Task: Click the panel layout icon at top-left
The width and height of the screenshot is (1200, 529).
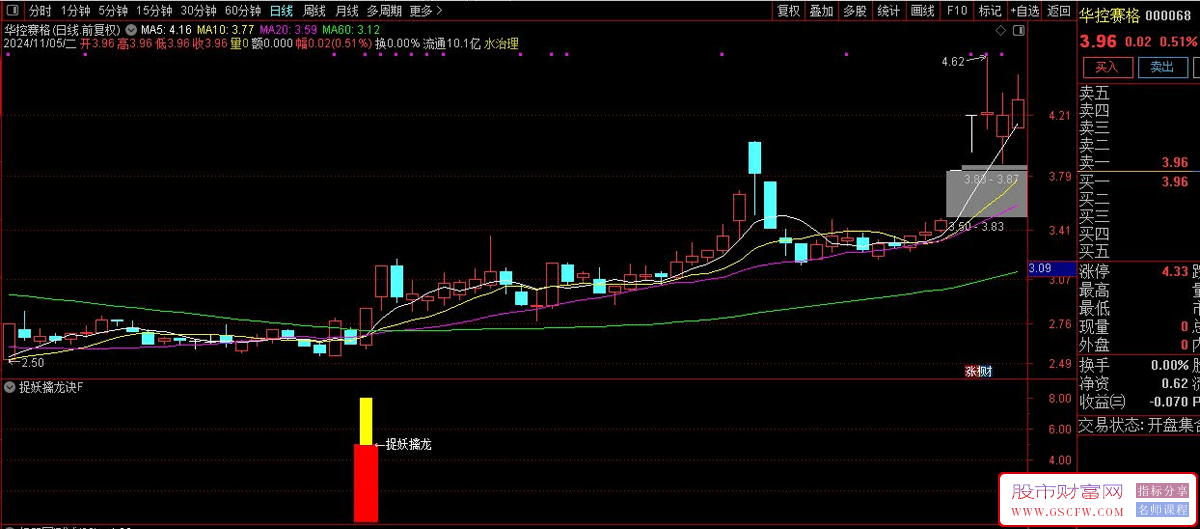Action: click(10, 11)
